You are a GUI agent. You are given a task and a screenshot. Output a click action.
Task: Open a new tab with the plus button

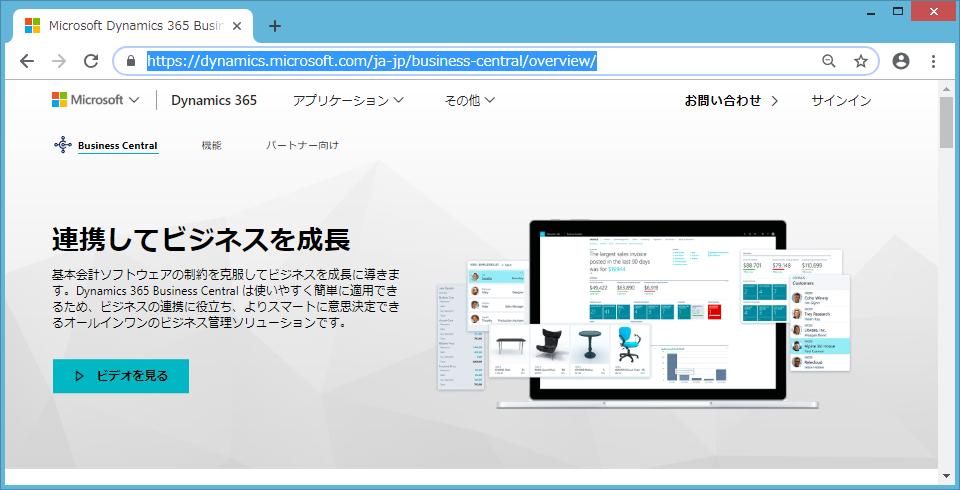pyautogui.click(x=276, y=26)
